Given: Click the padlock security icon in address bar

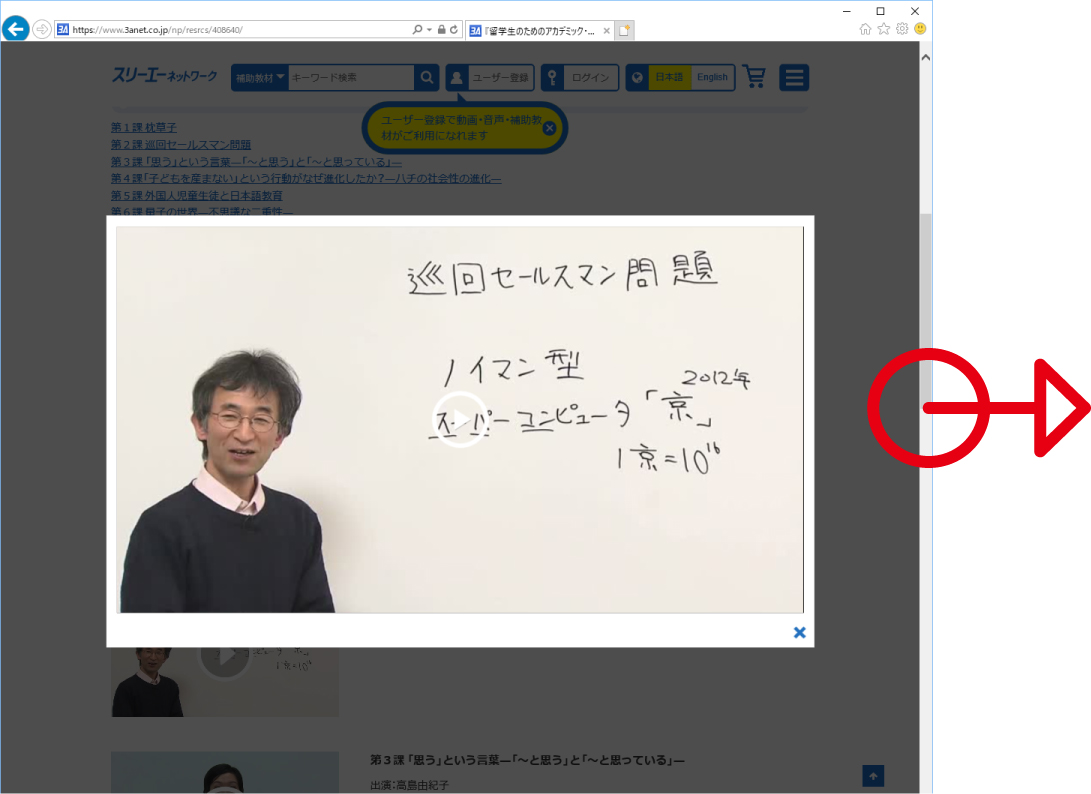Looking at the screenshot, I should 441,29.
